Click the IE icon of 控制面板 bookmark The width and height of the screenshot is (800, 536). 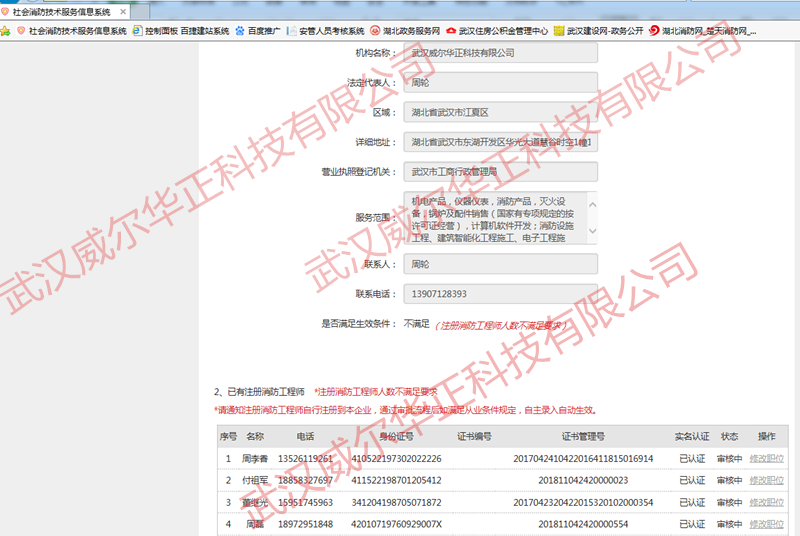click(137, 31)
